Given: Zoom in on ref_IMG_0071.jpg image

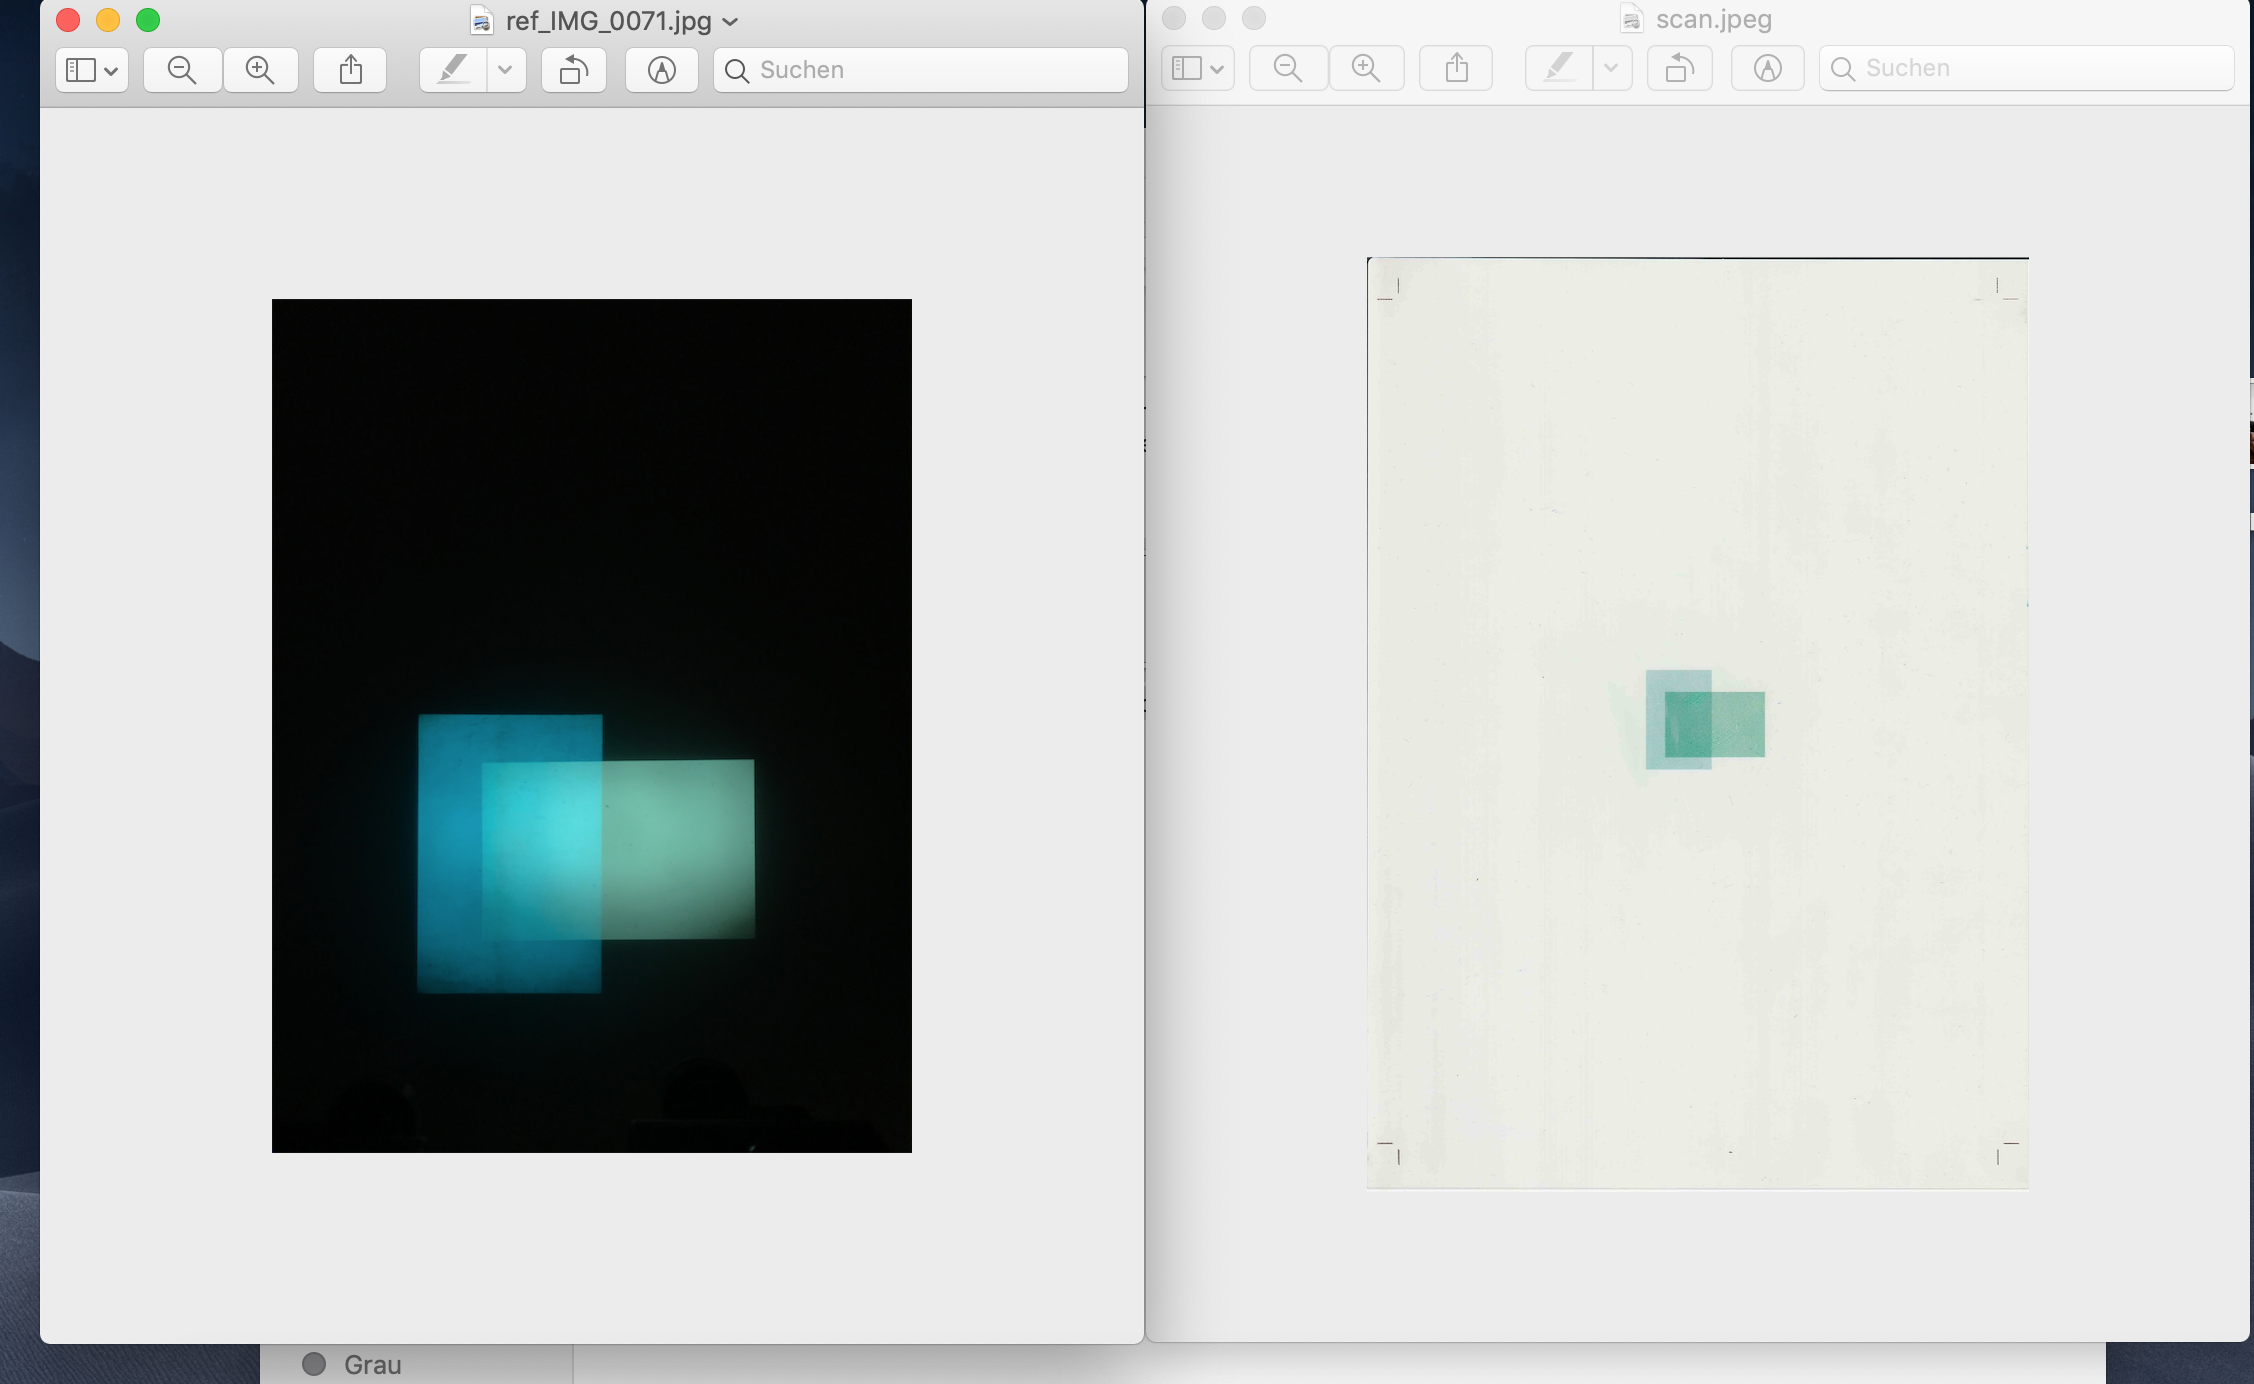Looking at the screenshot, I should tap(260, 70).
